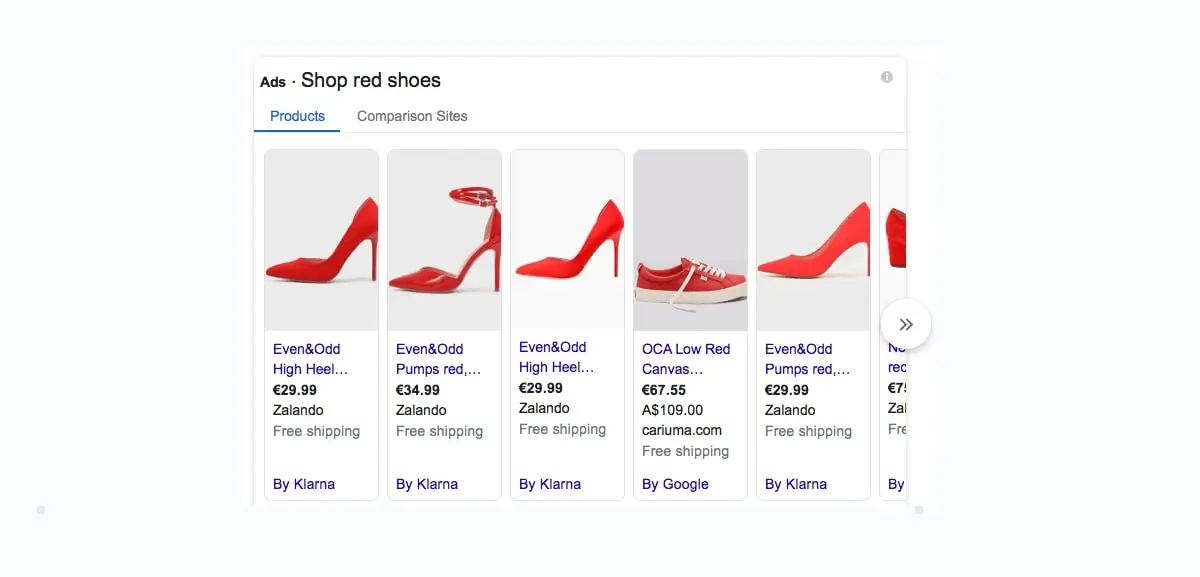The height and width of the screenshot is (577, 1200).
Task: Select the Comparison Sites tab
Action: coord(412,116)
